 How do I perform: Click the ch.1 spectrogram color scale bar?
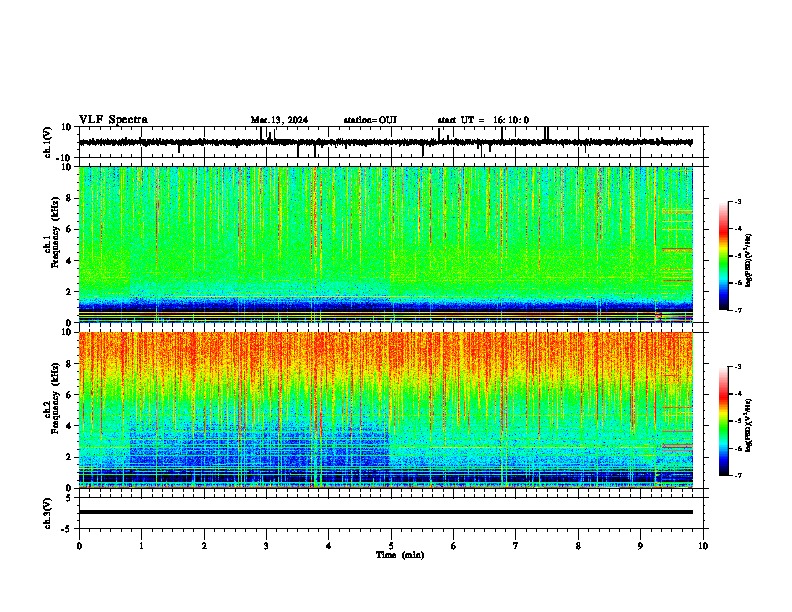(724, 256)
